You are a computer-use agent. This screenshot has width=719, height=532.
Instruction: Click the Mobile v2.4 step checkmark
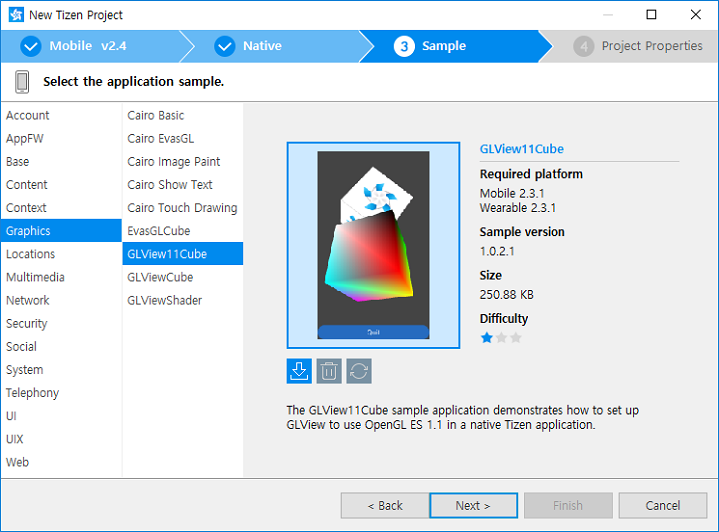click(x=31, y=46)
